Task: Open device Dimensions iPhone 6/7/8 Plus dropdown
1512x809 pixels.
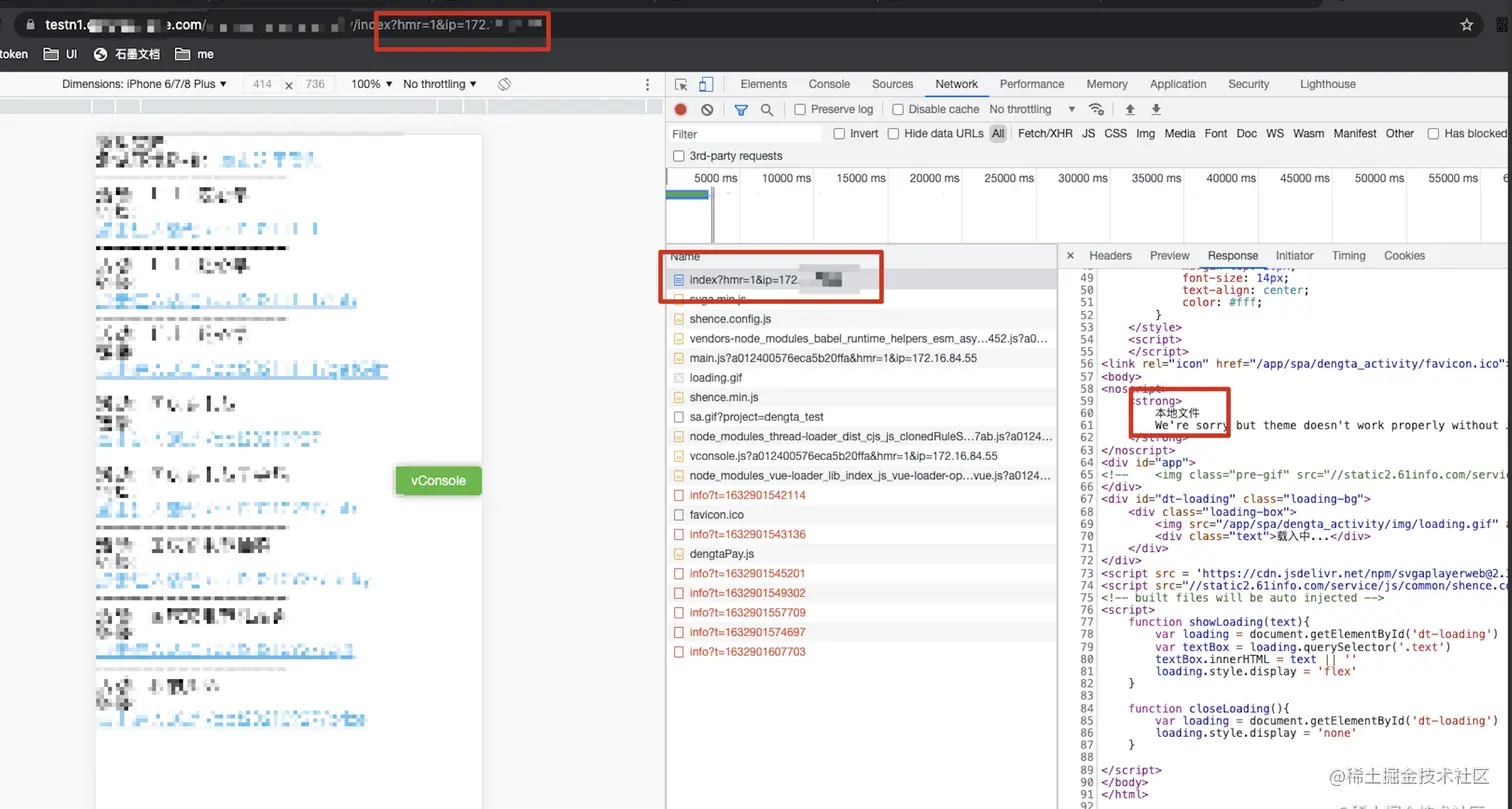Action: tap(144, 85)
